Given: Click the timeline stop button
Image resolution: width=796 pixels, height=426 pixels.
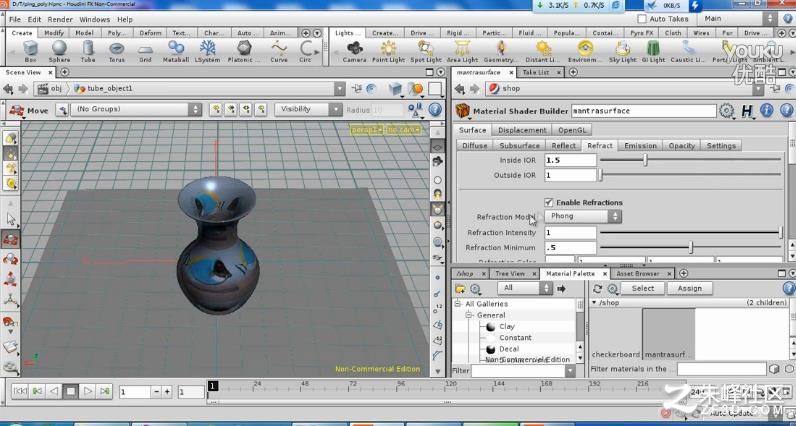Looking at the screenshot, I should [x=71, y=391].
